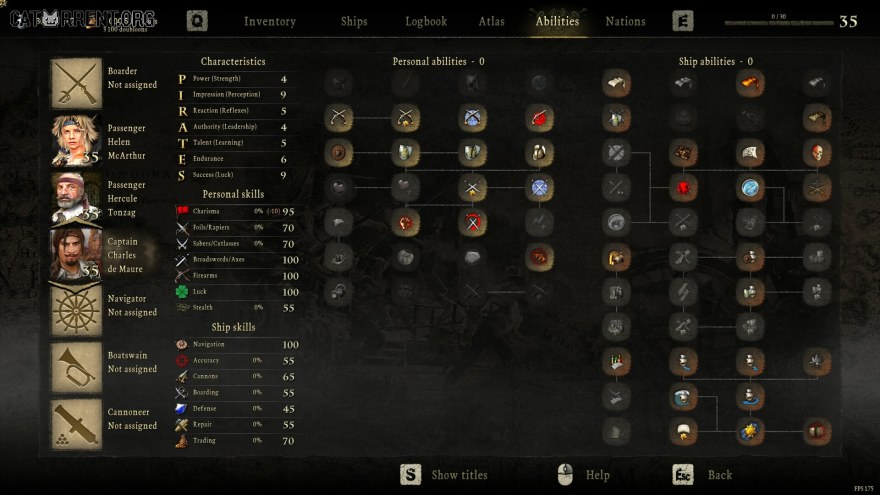880x495 pixels.
Task: Select the Navigator ship wheel slot
Action: point(76,311)
